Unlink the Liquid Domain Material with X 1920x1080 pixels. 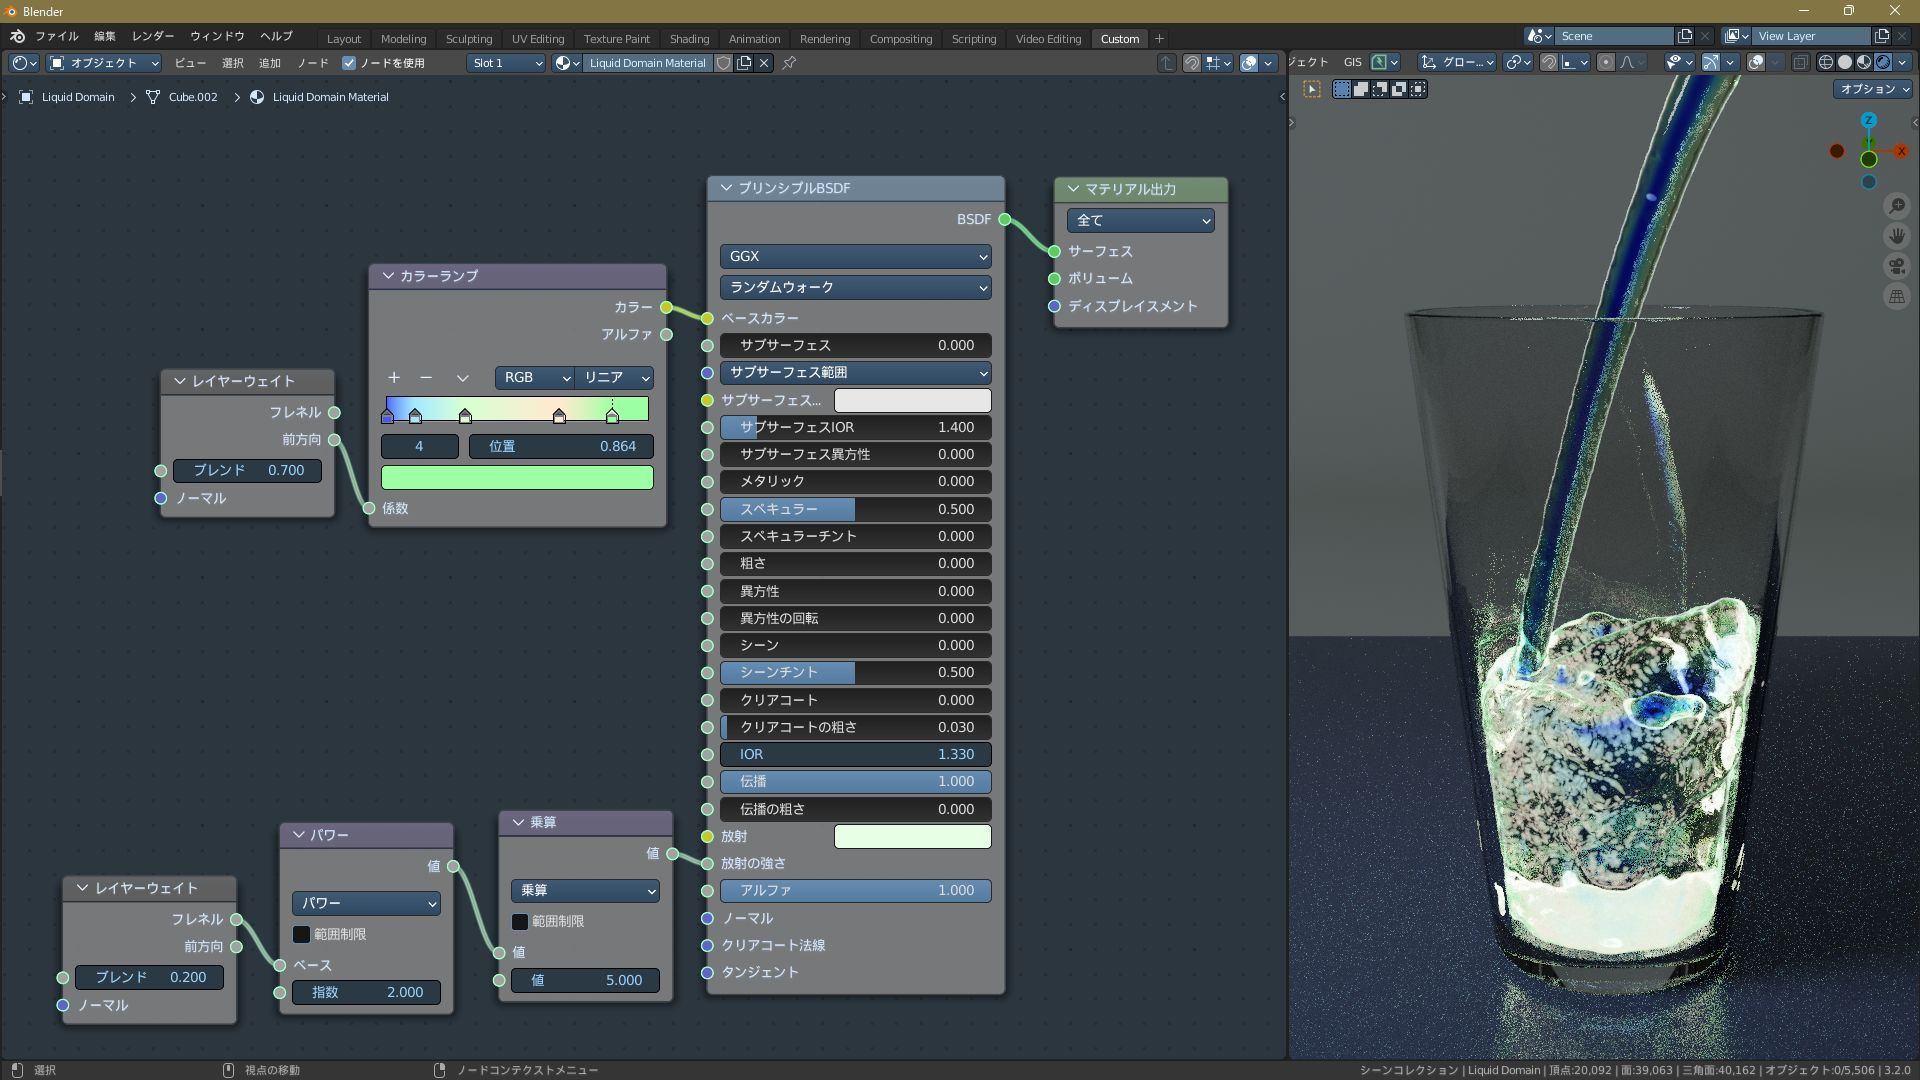(x=764, y=63)
